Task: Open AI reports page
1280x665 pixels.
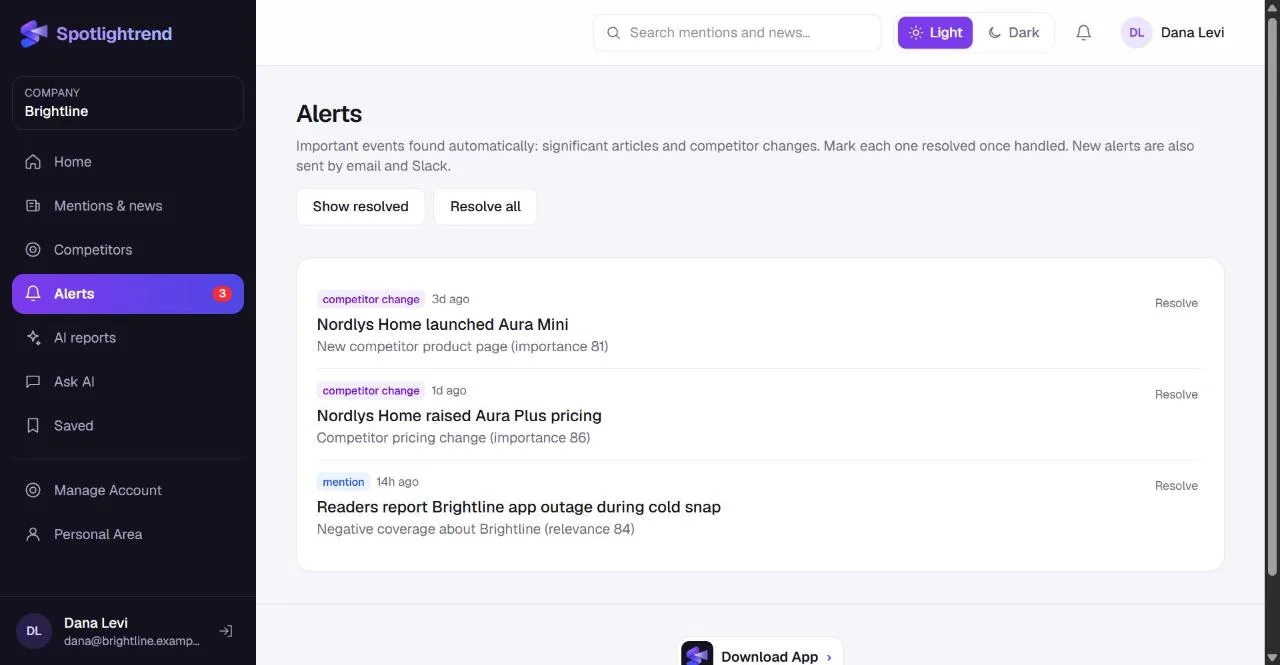Action: [128, 338]
